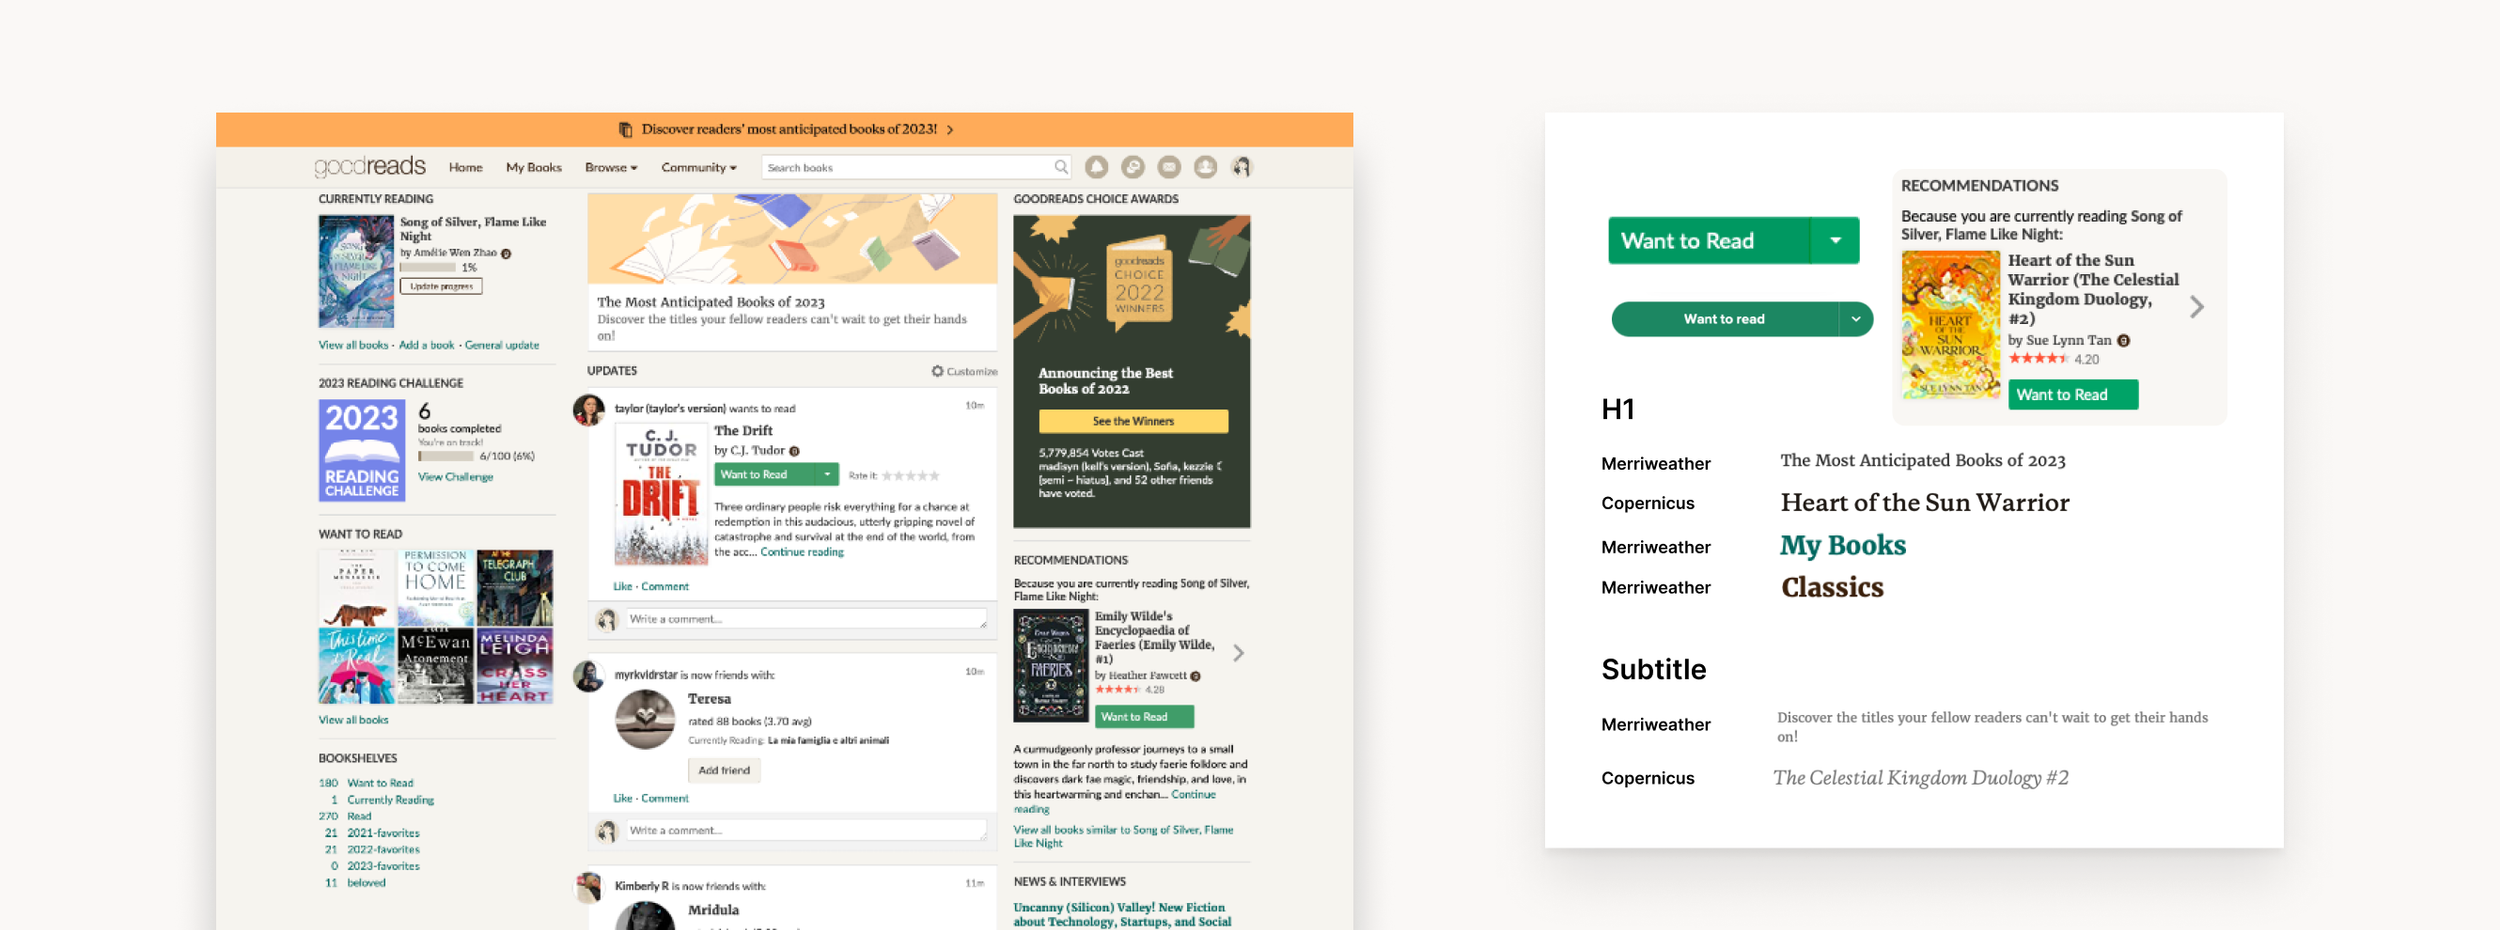Click Want to Read under Emily Wilde's Encyclopaedia
2500x930 pixels.
click(1145, 717)
